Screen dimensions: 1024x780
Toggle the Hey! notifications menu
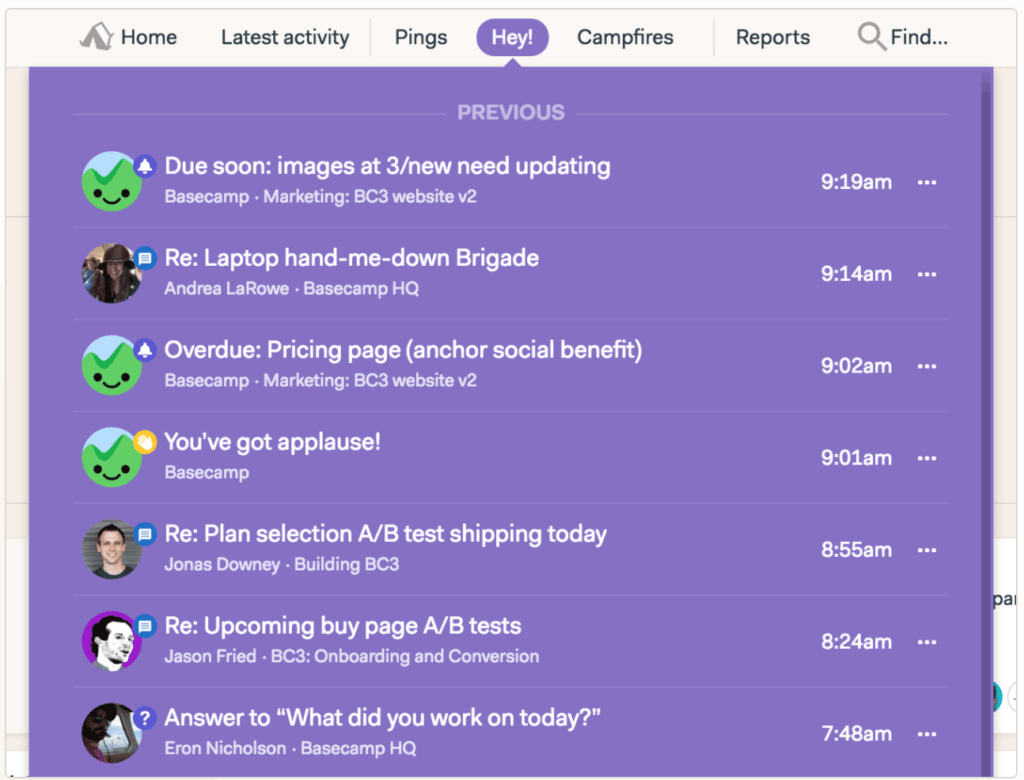point(512,37)
